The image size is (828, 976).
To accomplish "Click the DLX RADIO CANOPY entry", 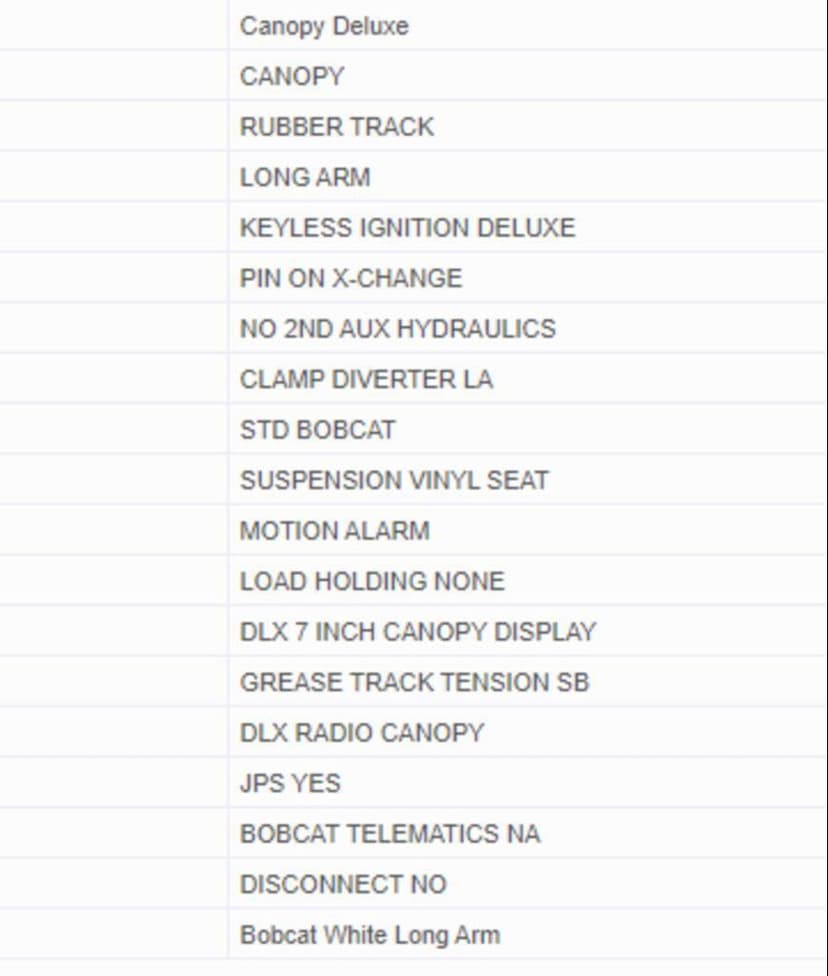I will pos(361,733).
